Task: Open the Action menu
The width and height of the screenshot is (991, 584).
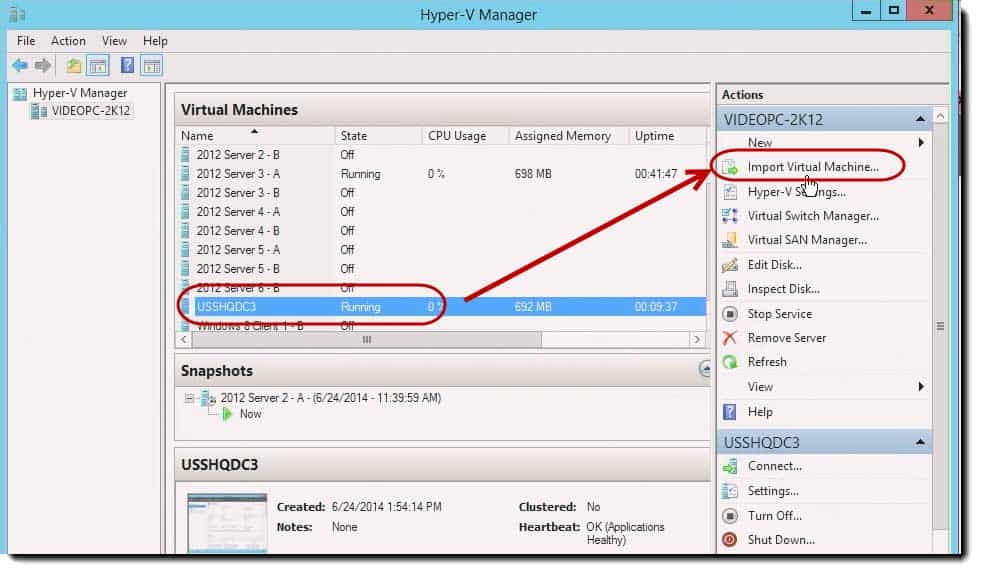Action: tap(68, 41)
